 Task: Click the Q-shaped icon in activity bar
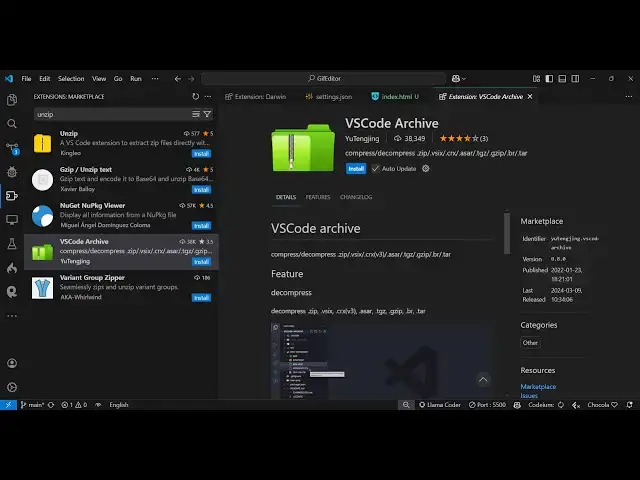12,292
